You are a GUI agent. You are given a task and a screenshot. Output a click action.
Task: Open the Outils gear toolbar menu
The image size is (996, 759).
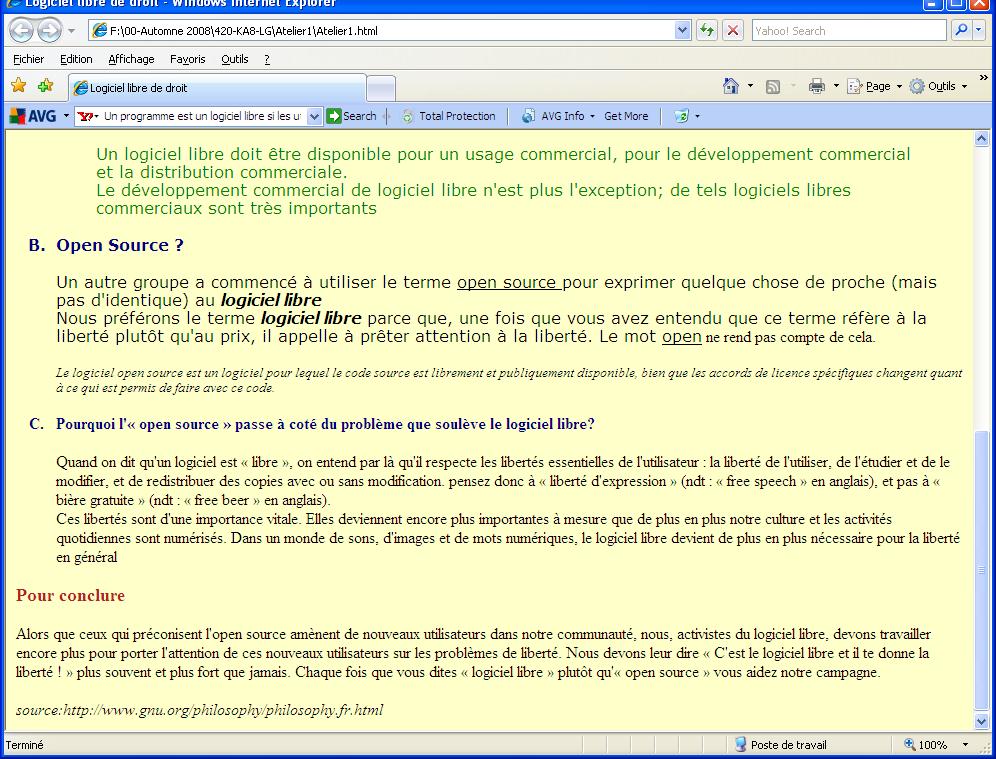pyautogui.click(x=938, y=86)
